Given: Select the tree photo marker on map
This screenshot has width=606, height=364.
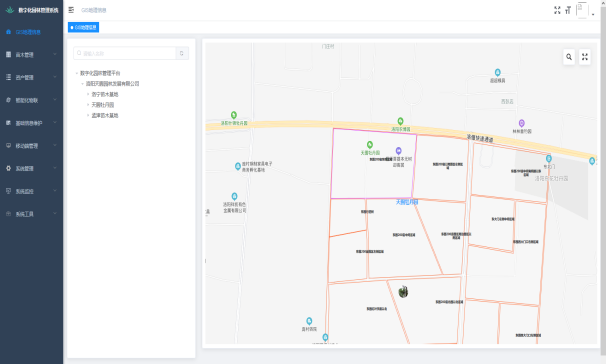Looking at the screenshot, I should tap(403, 292).
